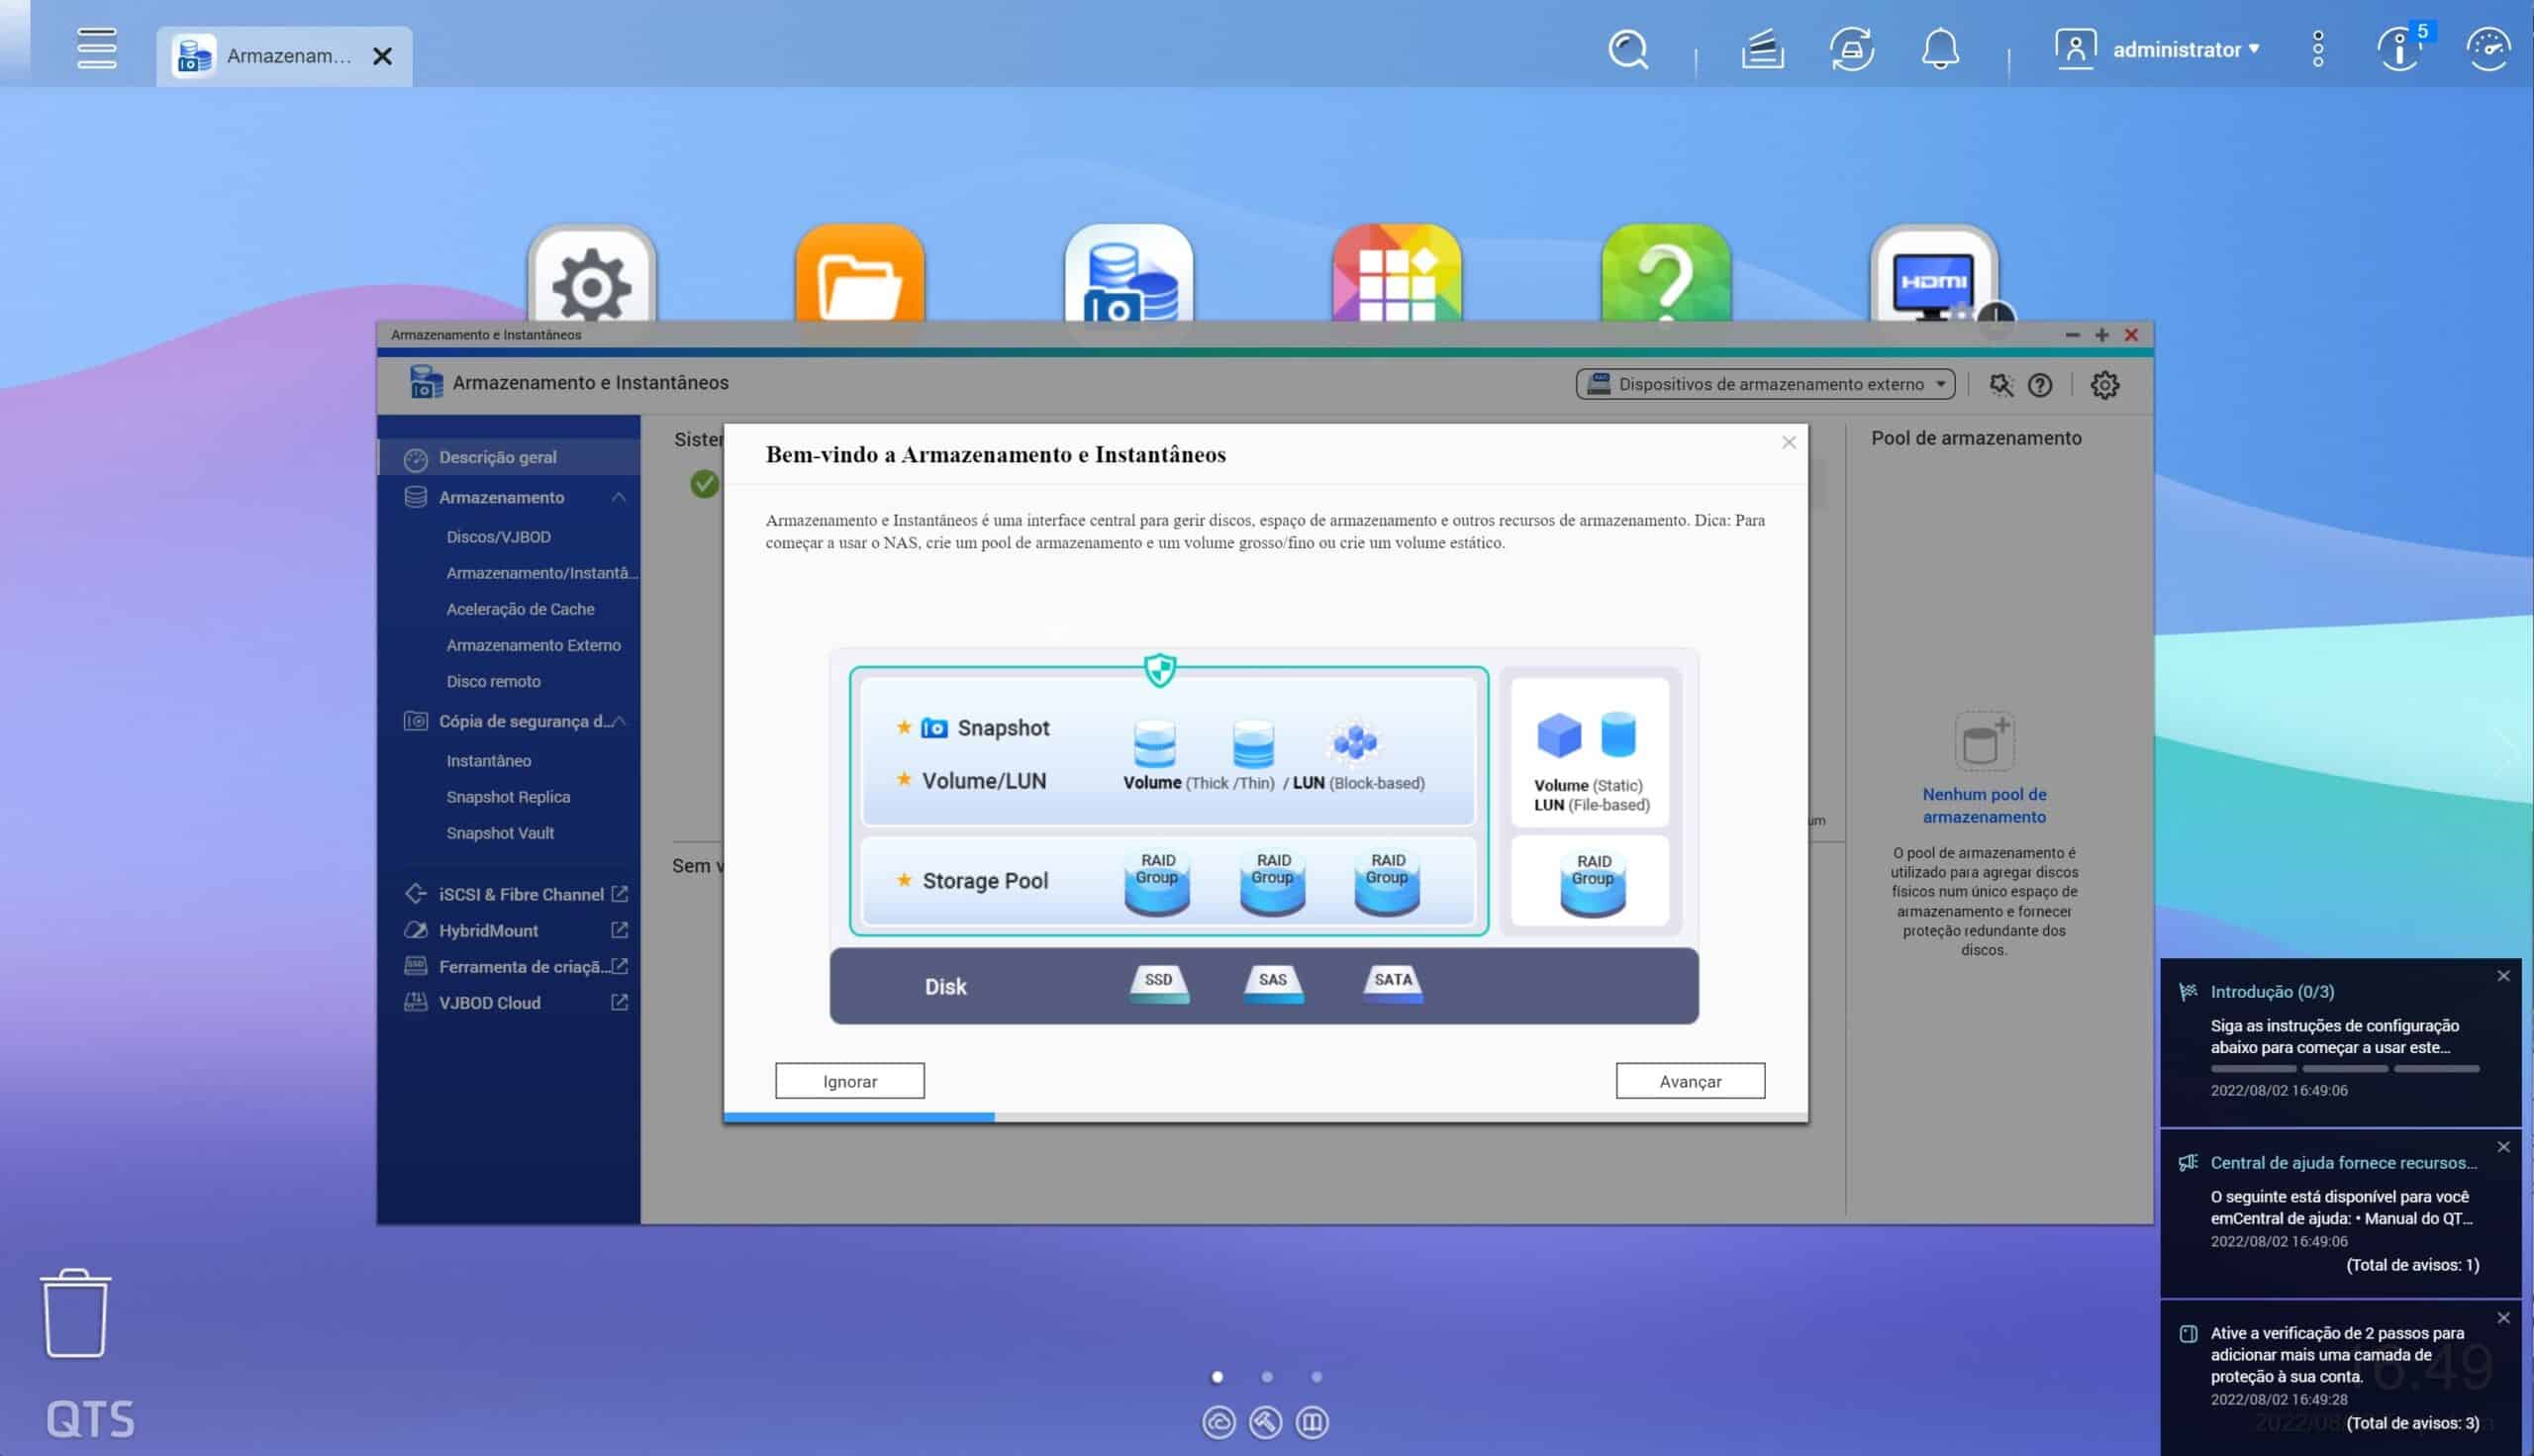Click the help question mark icon in storage window
Image resolution: width=2534 pixels, height=1456 pixels.
[2040, 385]
